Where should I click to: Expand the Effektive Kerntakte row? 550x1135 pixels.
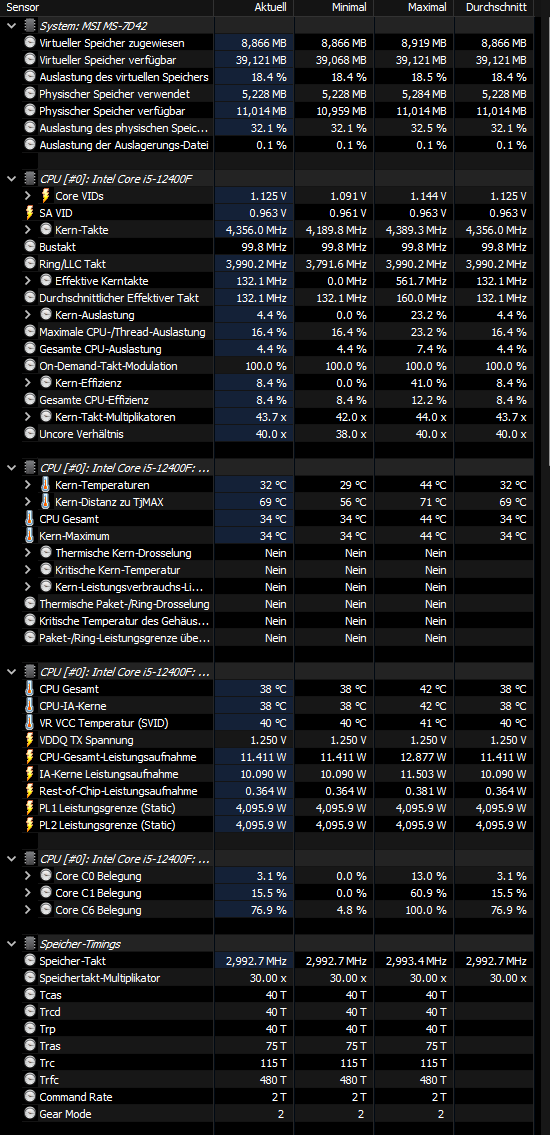click(28, 280)
